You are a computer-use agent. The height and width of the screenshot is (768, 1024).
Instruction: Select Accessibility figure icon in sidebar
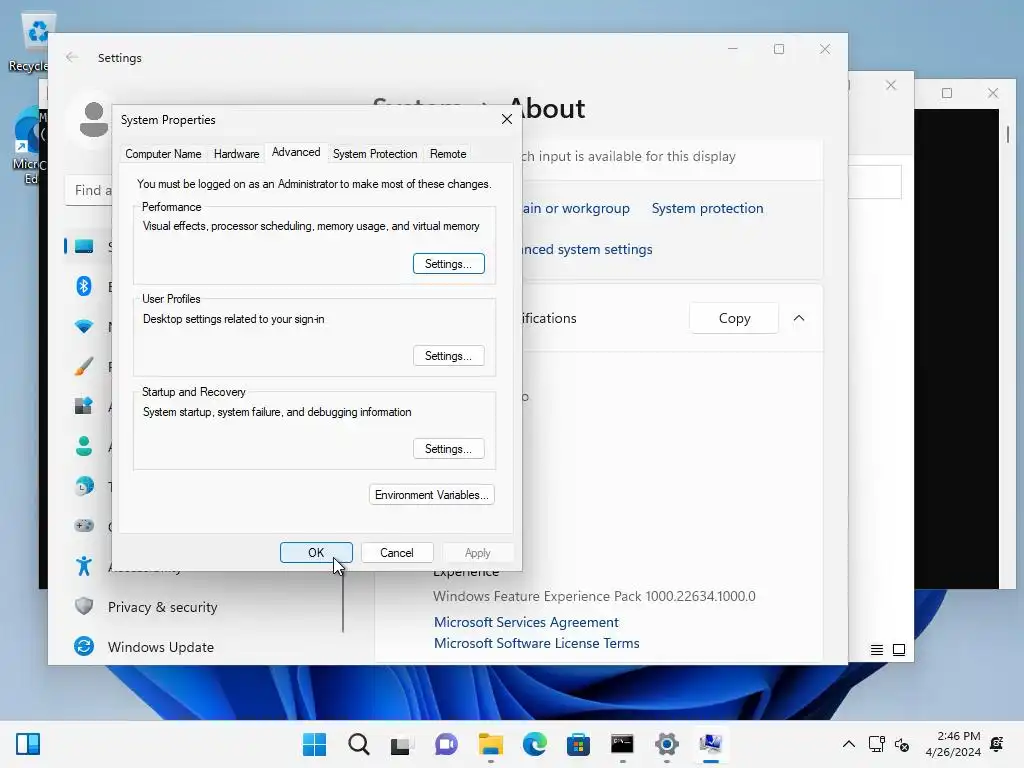click(x=84, y=566)
